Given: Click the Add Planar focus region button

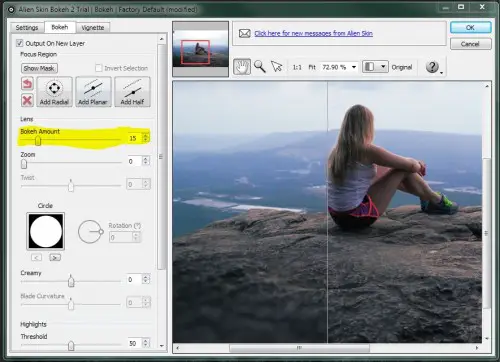Looking at the screenshot, I should pyautogui.click(x=93, y=92).
